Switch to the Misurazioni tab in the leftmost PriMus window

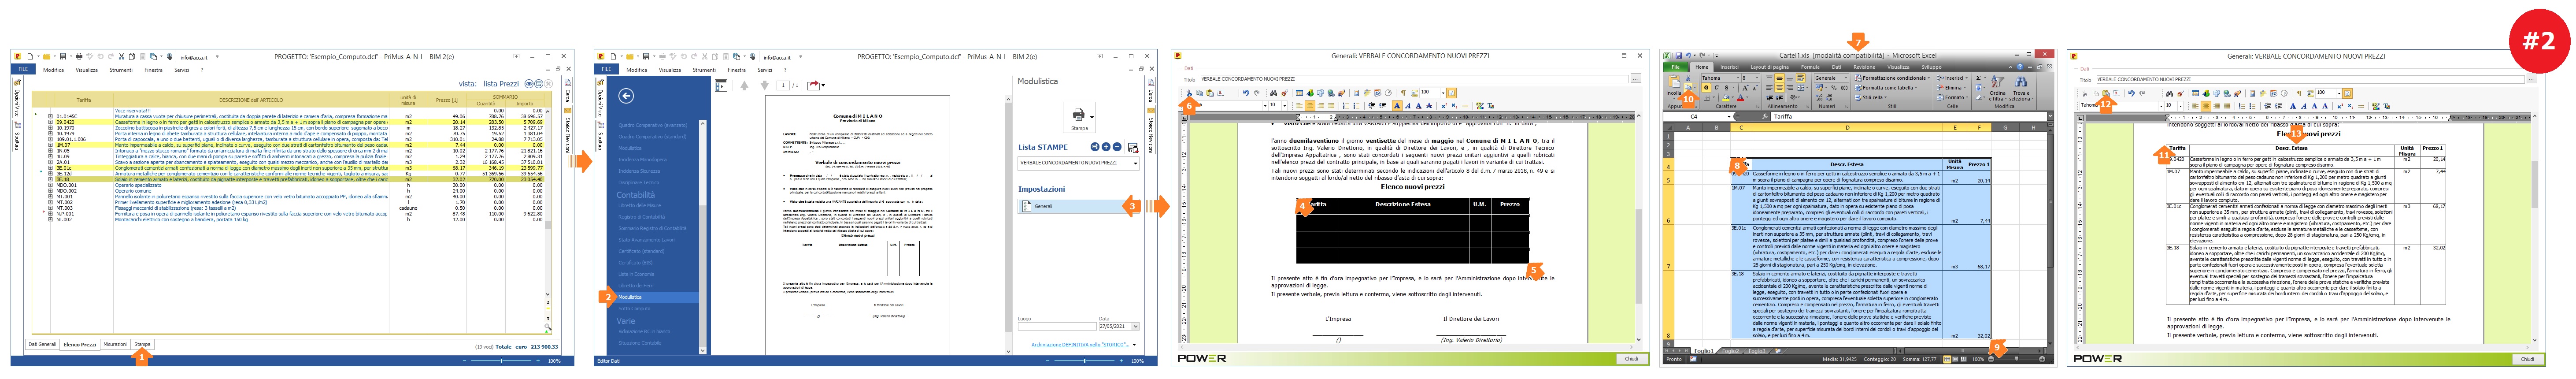coord(115,344)
